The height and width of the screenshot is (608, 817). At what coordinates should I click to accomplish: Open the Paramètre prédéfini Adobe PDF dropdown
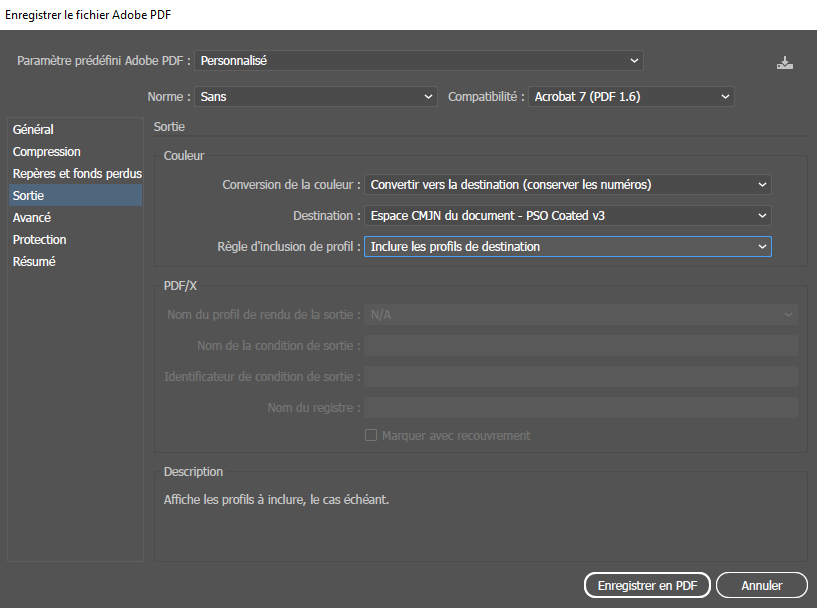coord(418,61)
